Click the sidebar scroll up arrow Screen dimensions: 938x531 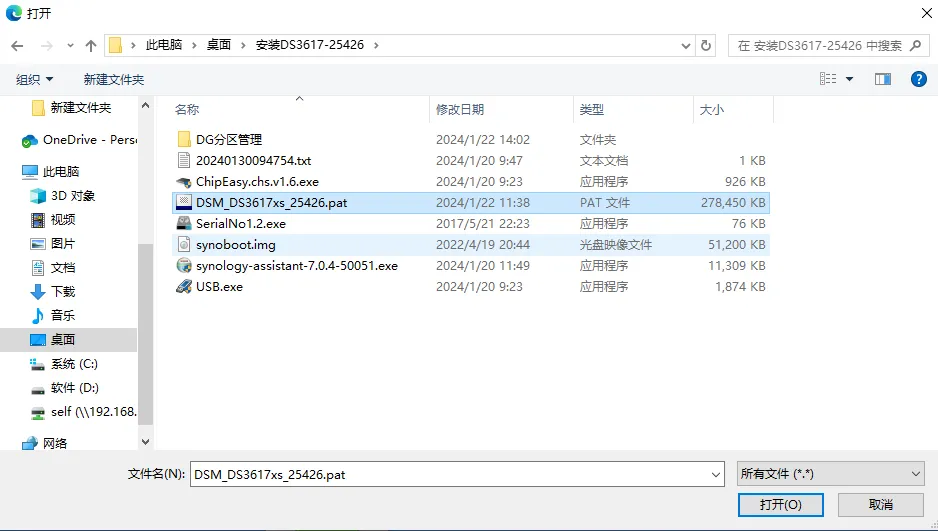[x=145, y=105]
